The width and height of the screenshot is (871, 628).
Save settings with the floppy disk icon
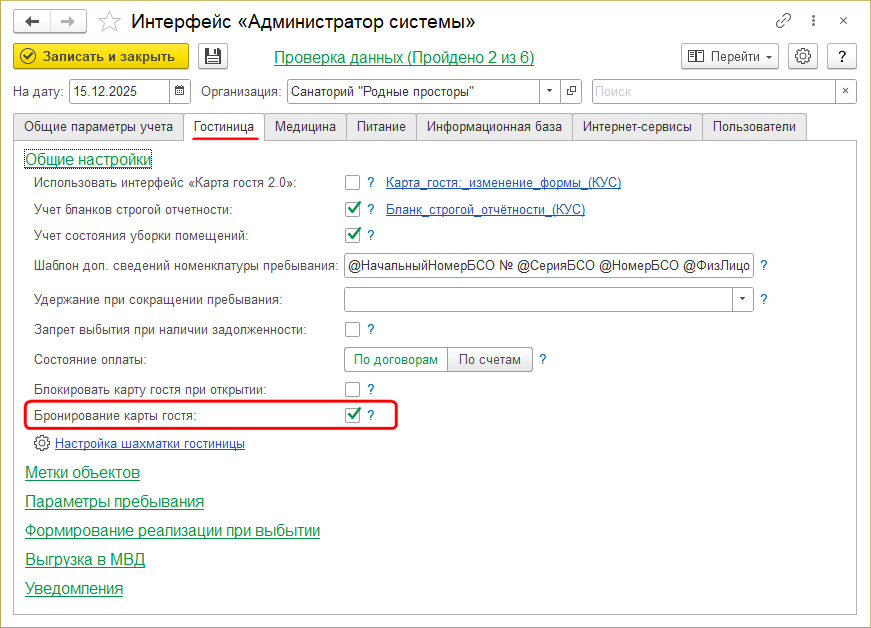point(213,57)
